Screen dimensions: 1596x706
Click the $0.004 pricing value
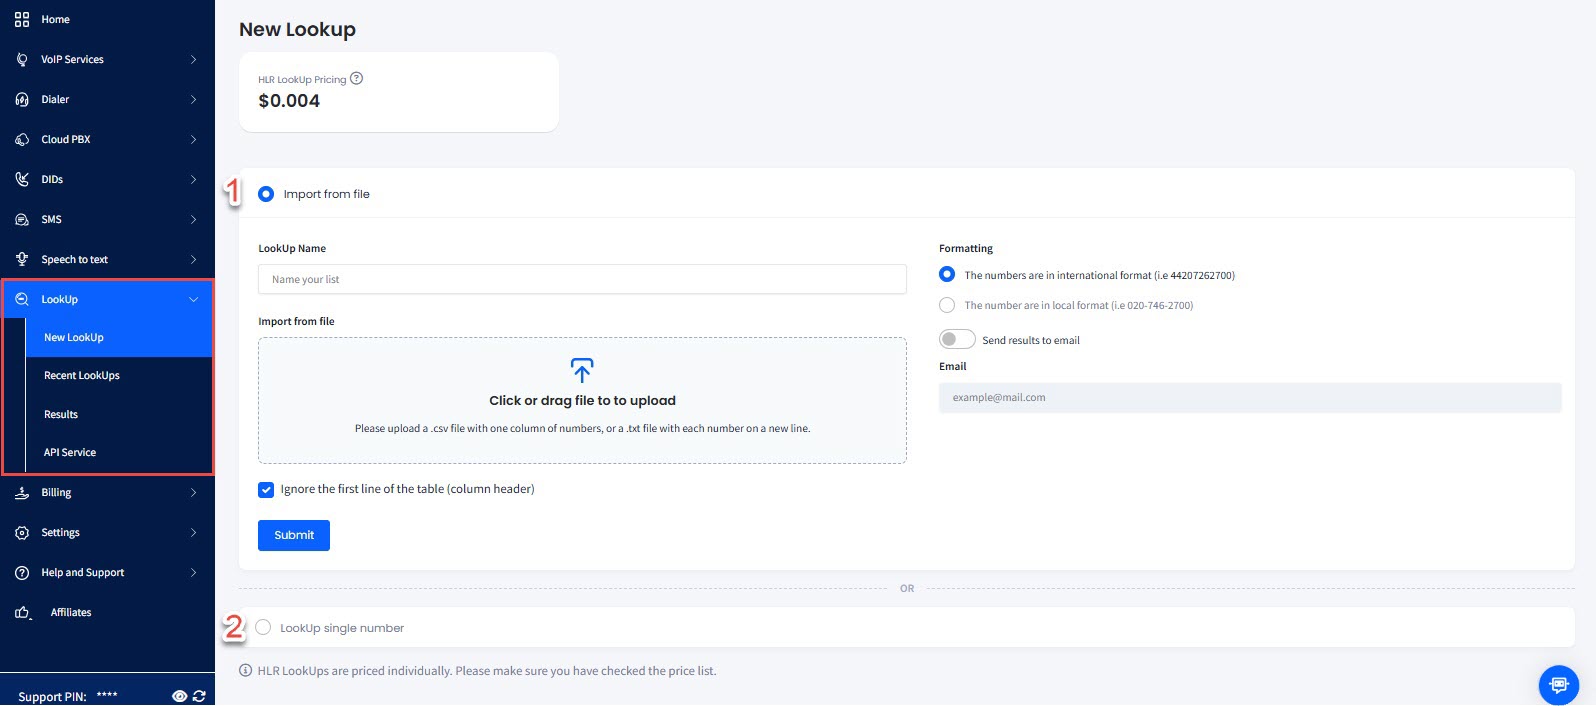tap(289, 101)
